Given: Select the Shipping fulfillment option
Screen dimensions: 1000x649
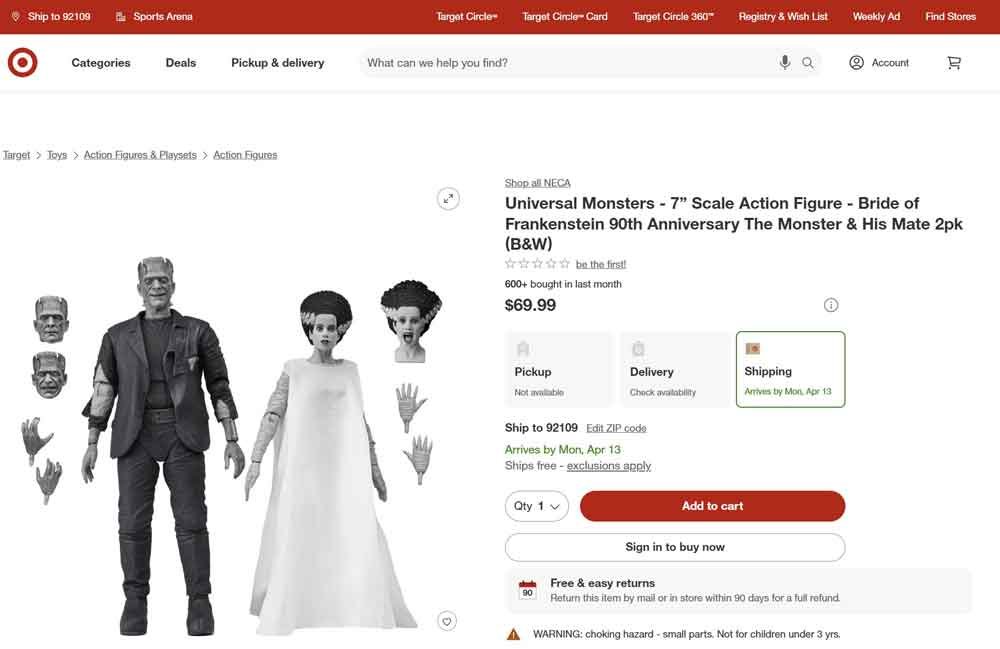Looking at the screenshot, I should (x=790, y=369).
